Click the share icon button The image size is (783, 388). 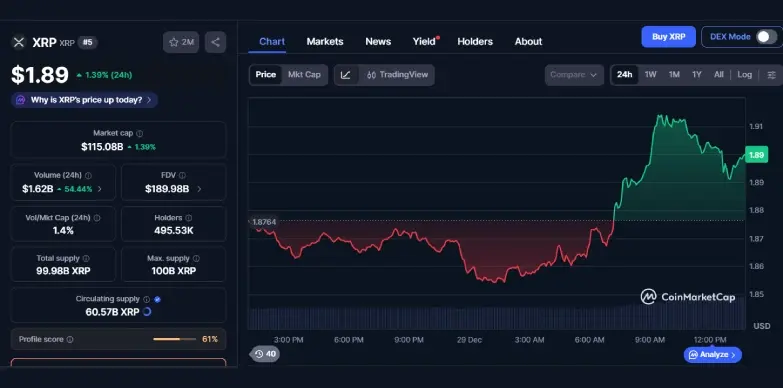pyautogui.click(x=215, y=42)
